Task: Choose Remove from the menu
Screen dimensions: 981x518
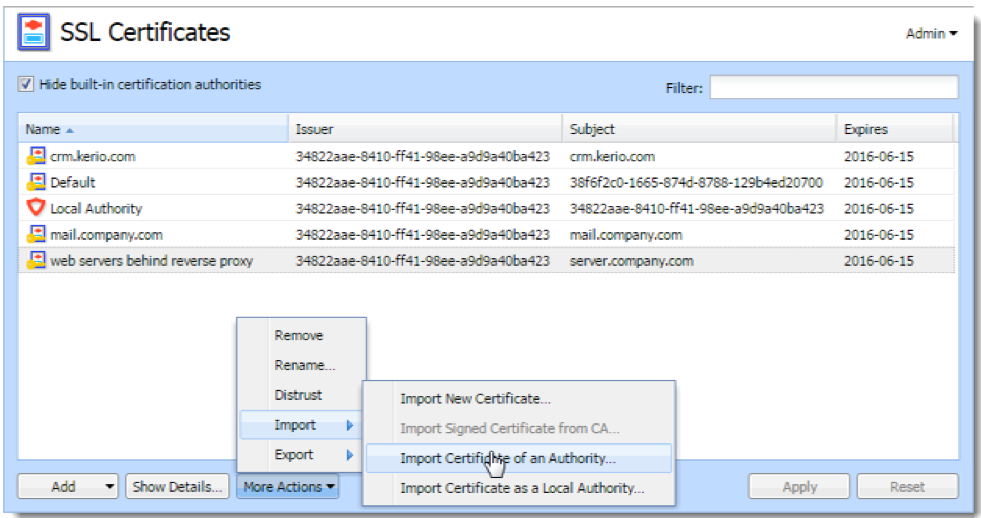Action: pos(298,335)
